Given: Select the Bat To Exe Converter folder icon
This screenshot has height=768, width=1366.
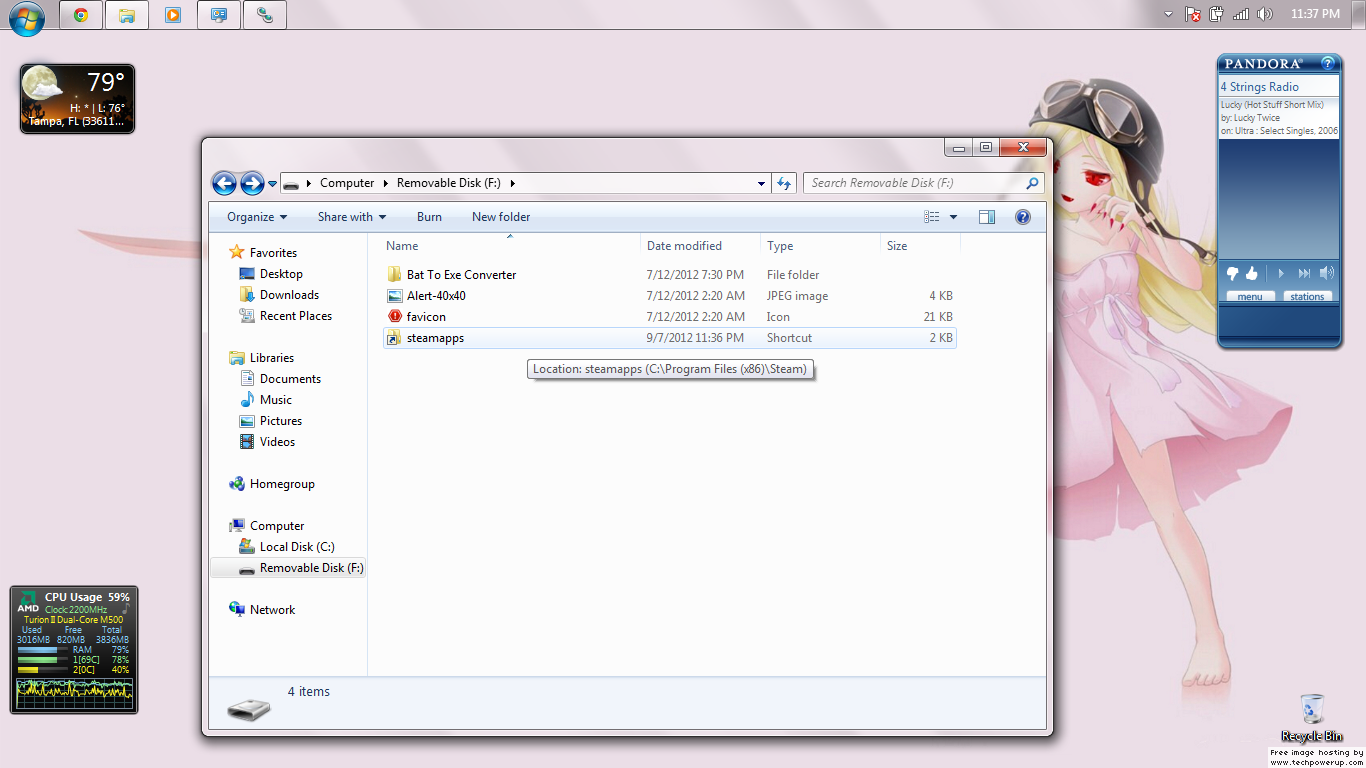Looking at the screenshot, I should [x=394, y=275].
